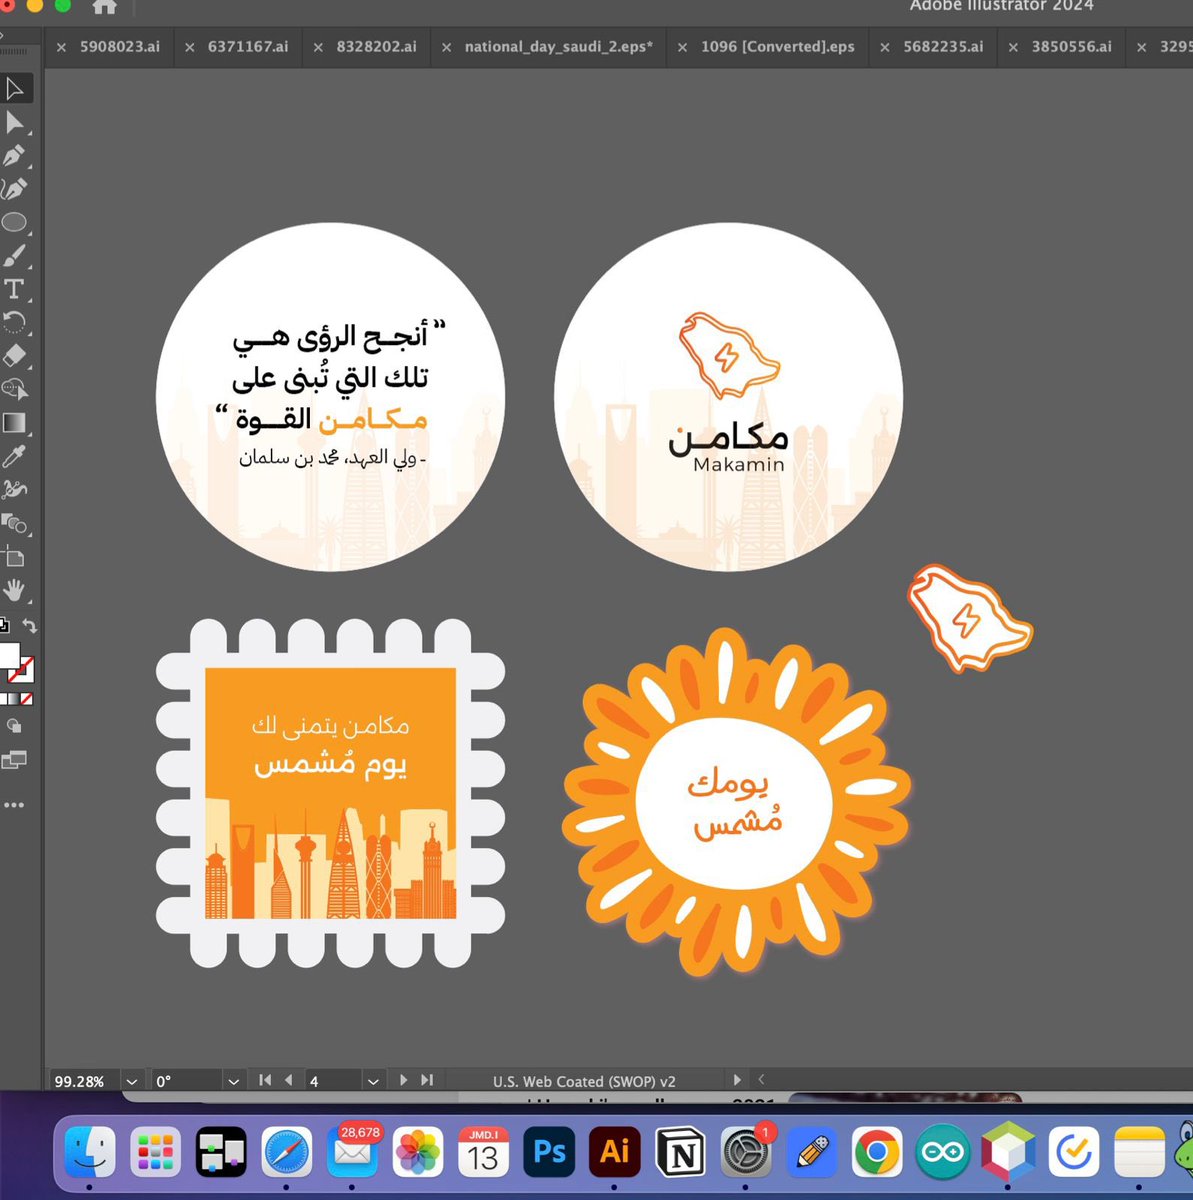This screenshot has width=1193, height=1200.
Task: Select the Shape Builder tool
Action: pyautogui.click(x=15, y=389)
